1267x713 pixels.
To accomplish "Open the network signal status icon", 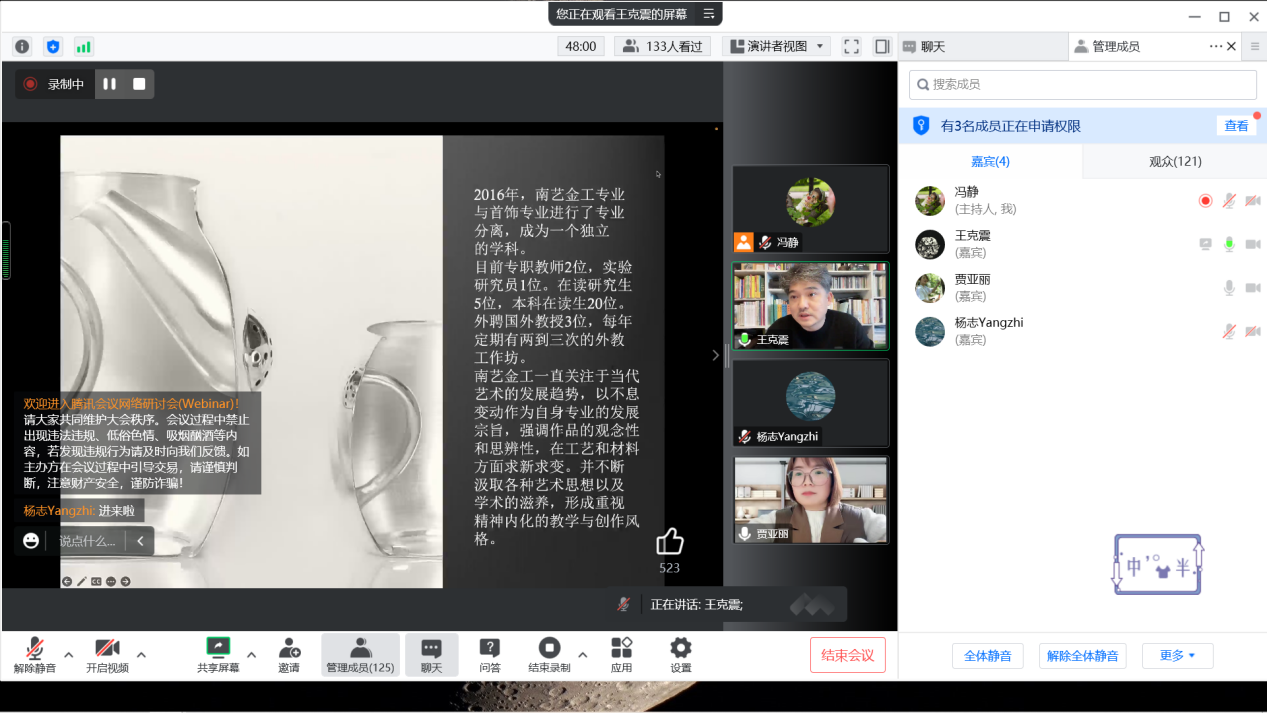I will (x=83, y=46).
